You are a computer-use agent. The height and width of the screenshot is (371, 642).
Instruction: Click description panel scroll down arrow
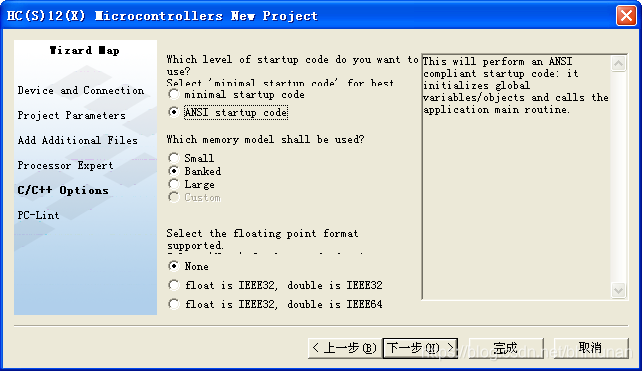pos(618,290)
